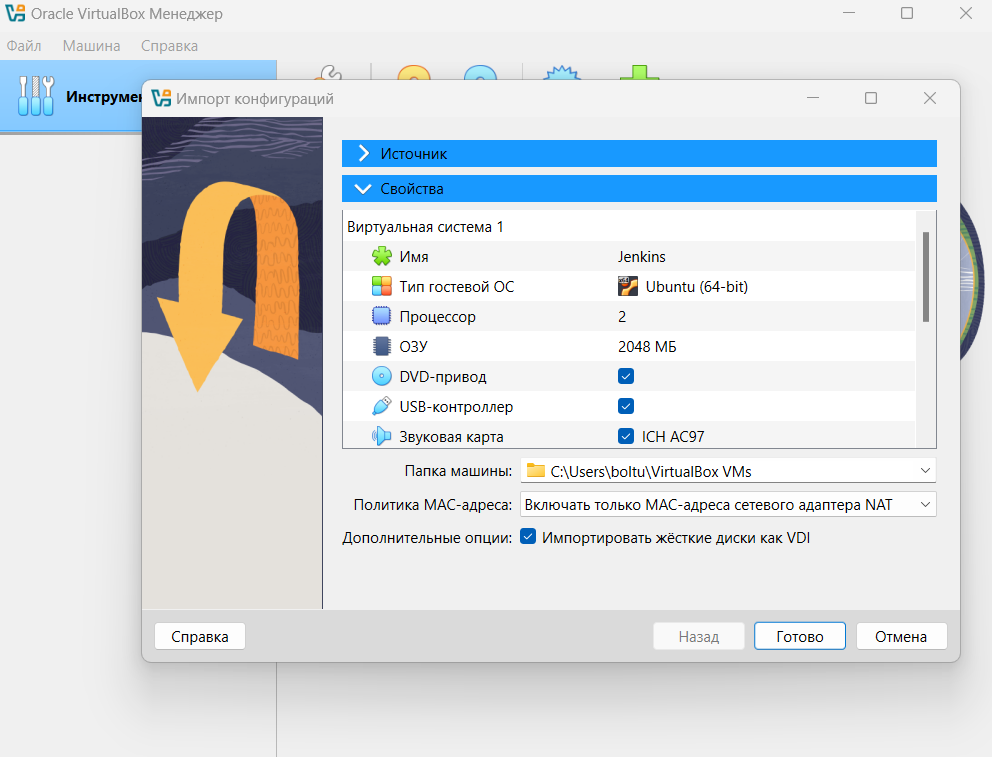Click the Back button
The height and width of the screenshot is (757, 992).
click(x=698, y=636)
